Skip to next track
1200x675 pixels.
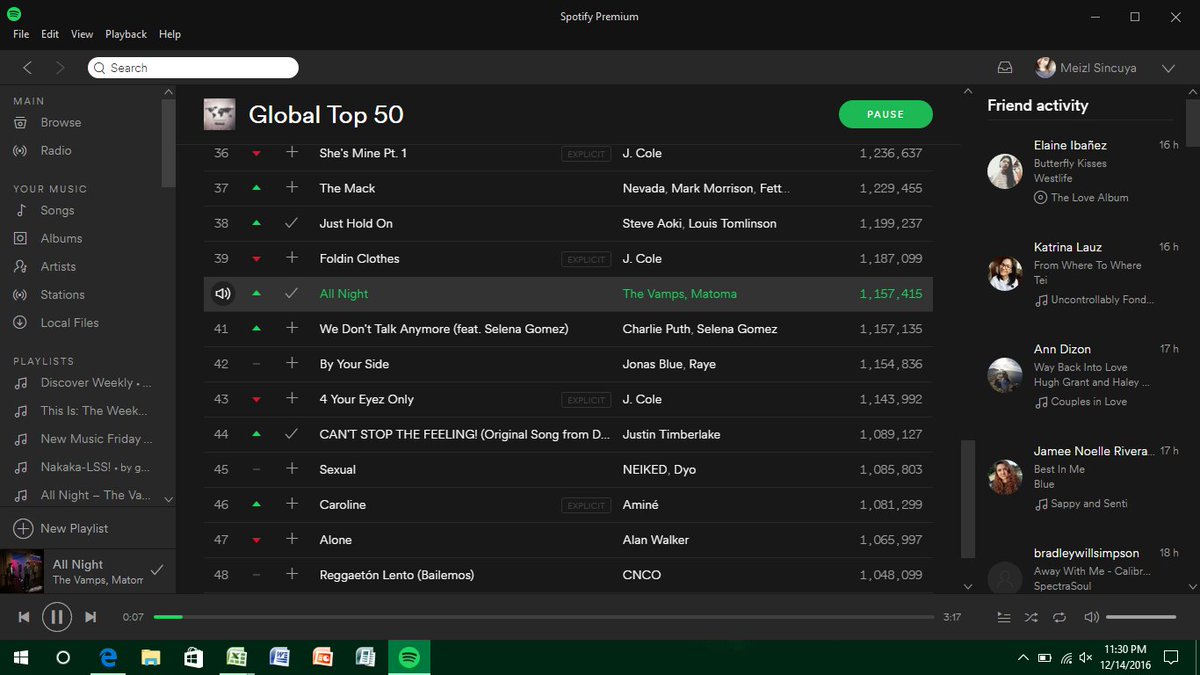pyautogui.click(x=90, y=617)
